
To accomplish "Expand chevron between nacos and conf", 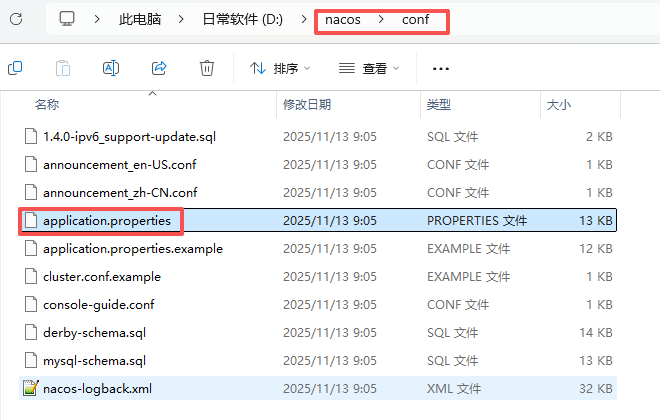I will [x=381, y=19].
